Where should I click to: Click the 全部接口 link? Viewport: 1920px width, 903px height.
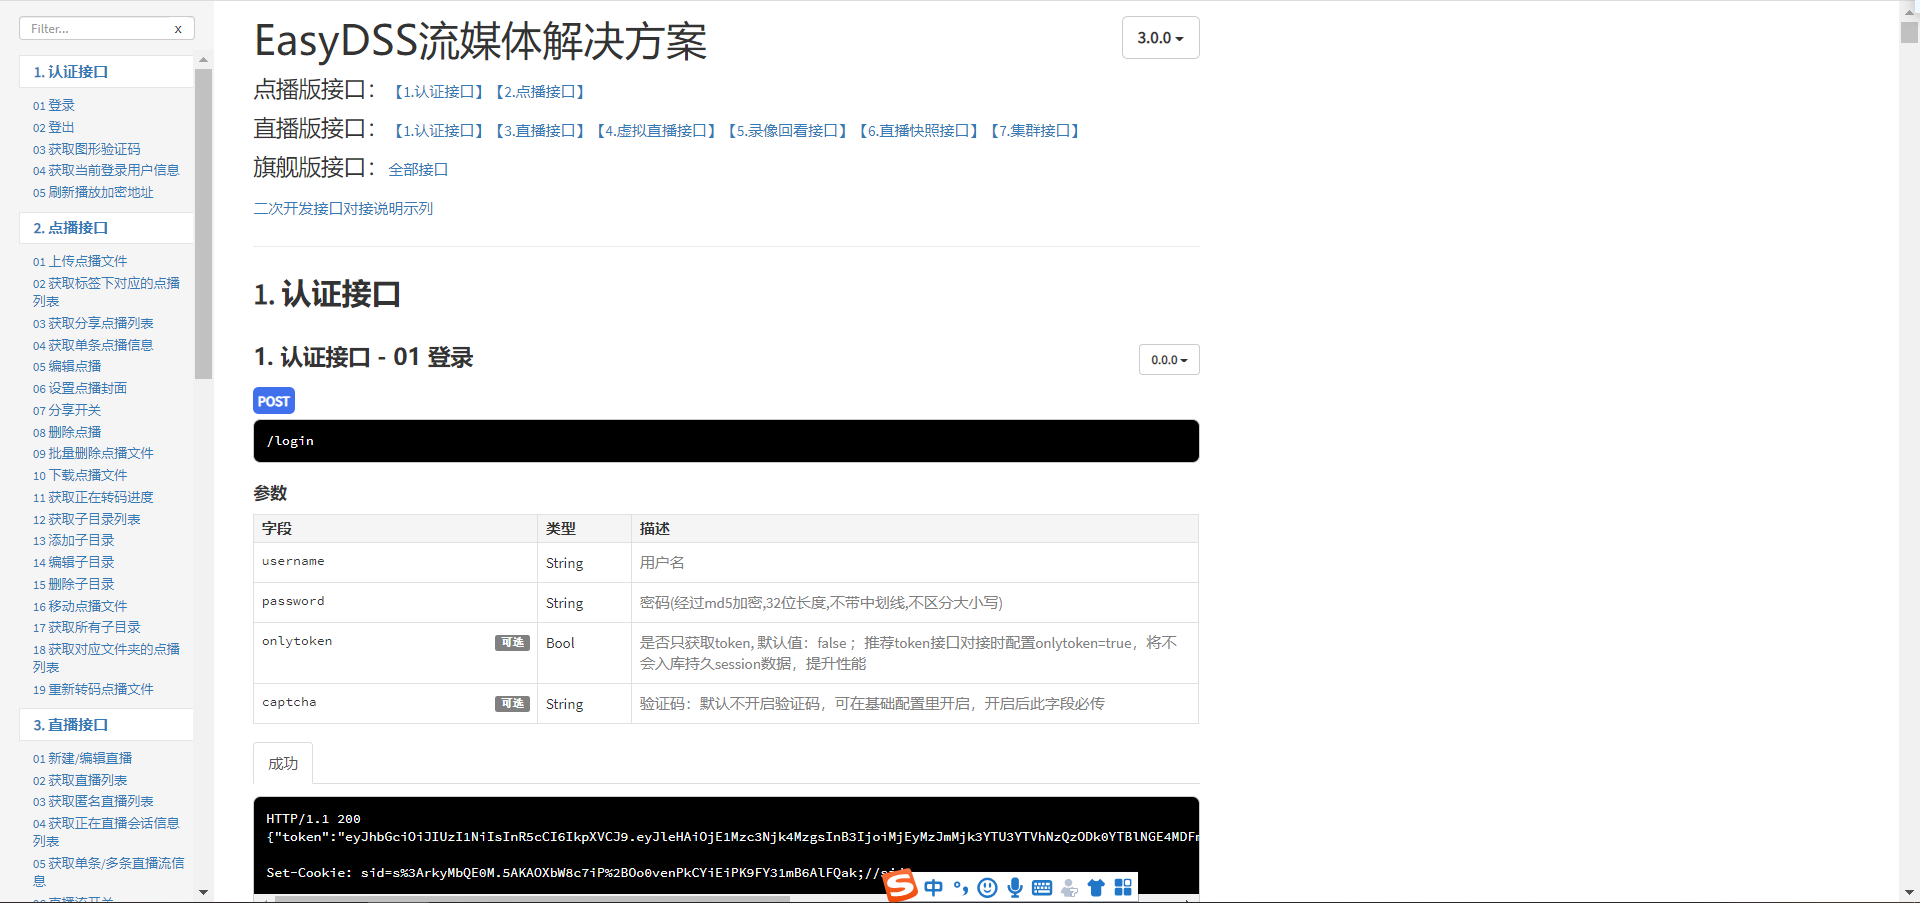(x=418, y=170)
